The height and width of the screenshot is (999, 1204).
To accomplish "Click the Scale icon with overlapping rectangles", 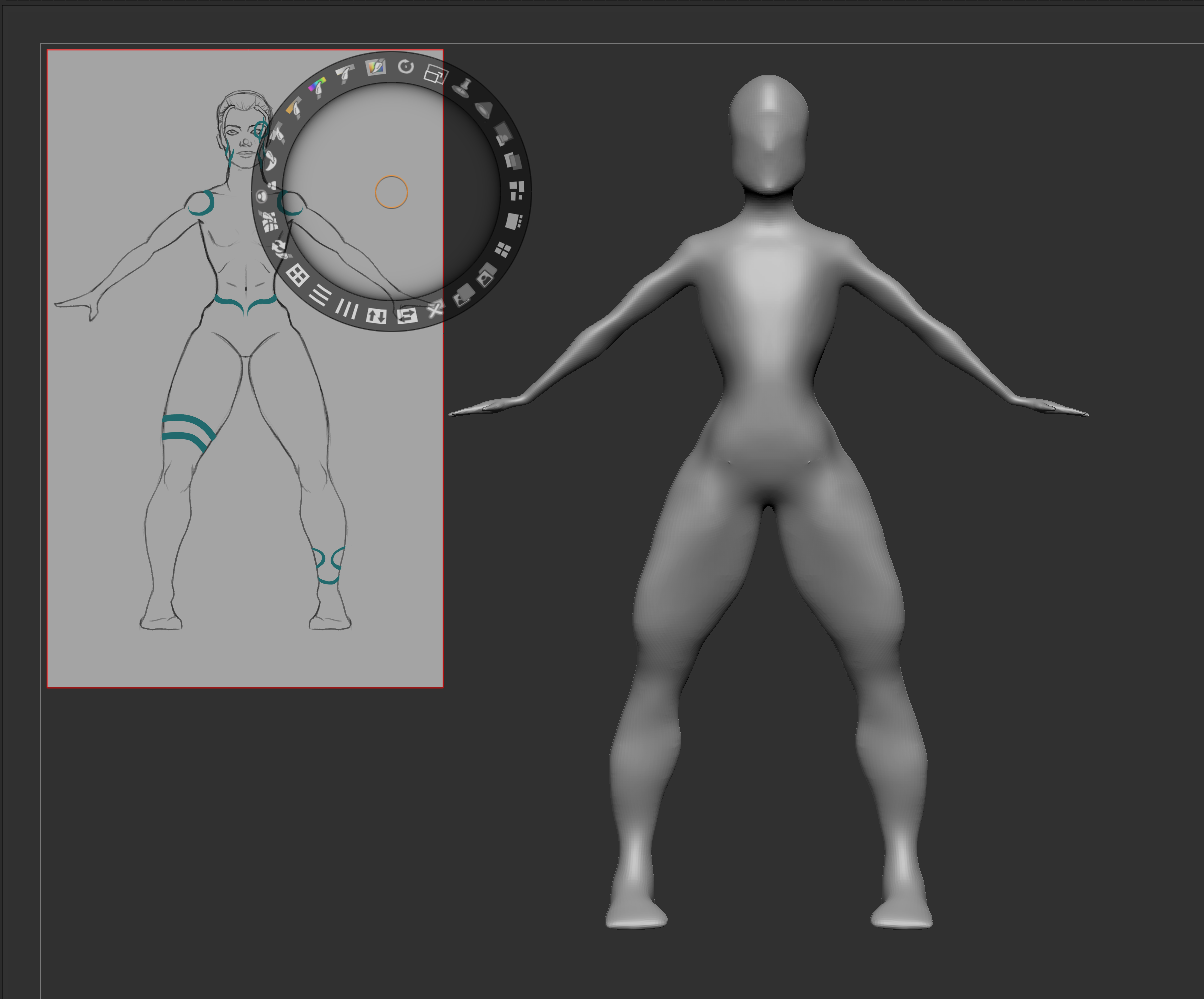I will coord(435,74).
